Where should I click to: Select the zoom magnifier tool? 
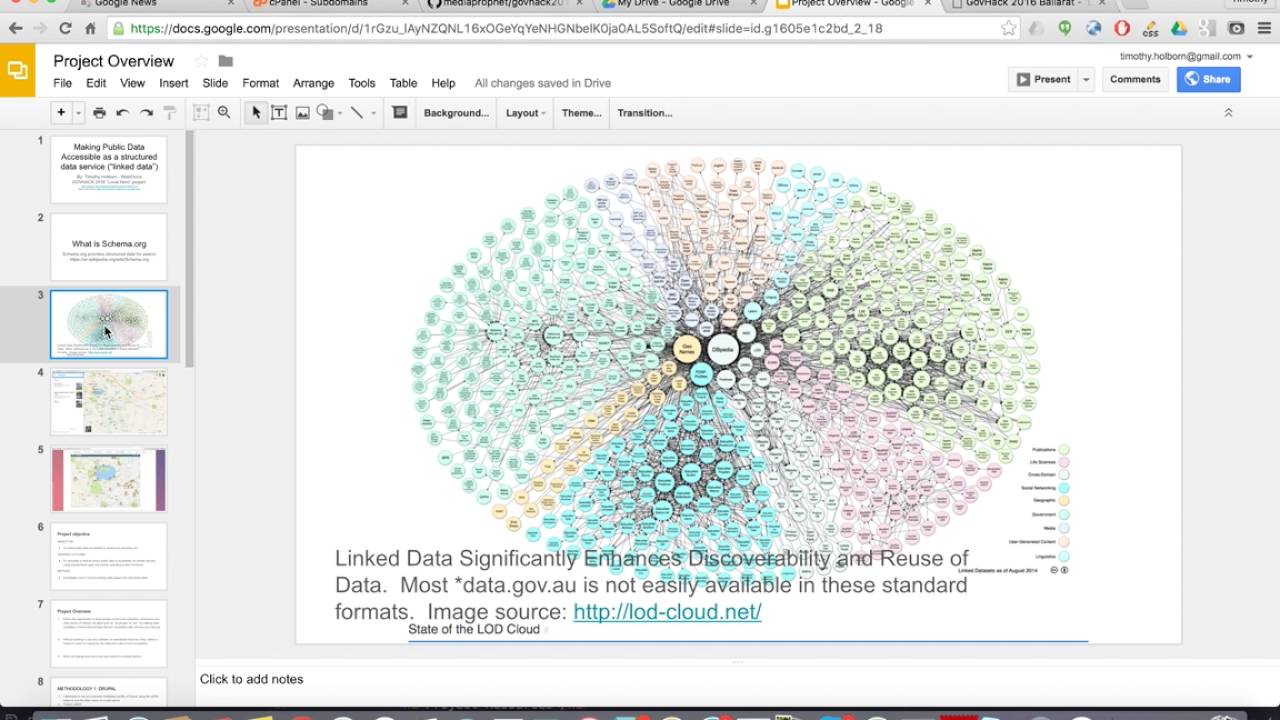tap(224, 113)
